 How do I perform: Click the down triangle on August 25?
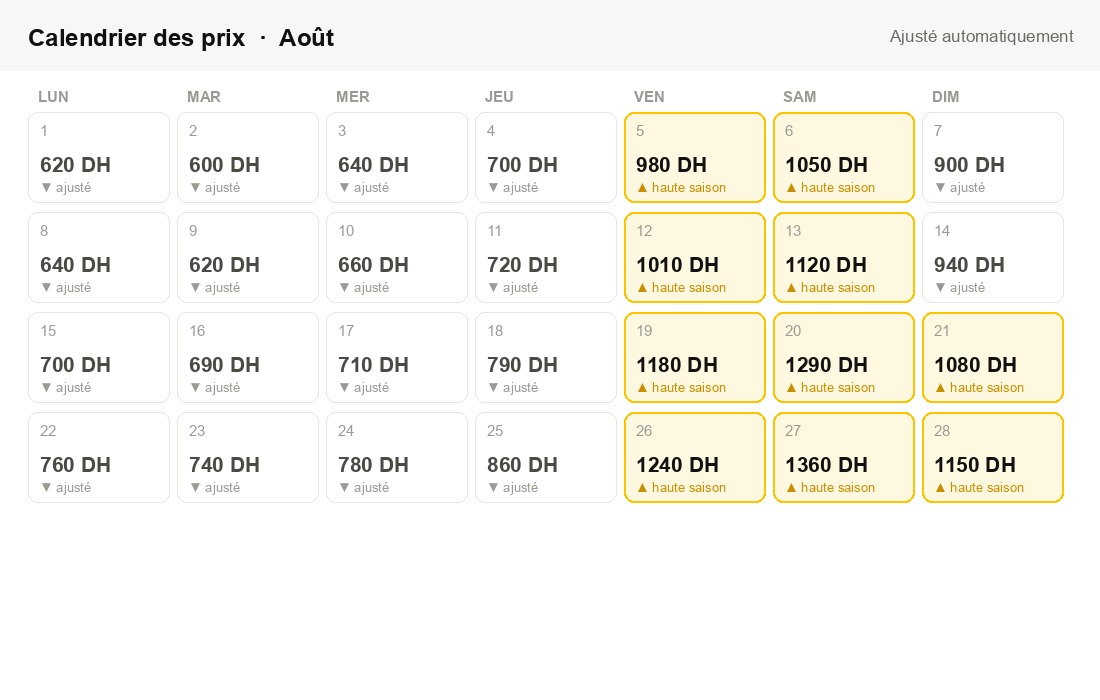click(x=493, y=487)
